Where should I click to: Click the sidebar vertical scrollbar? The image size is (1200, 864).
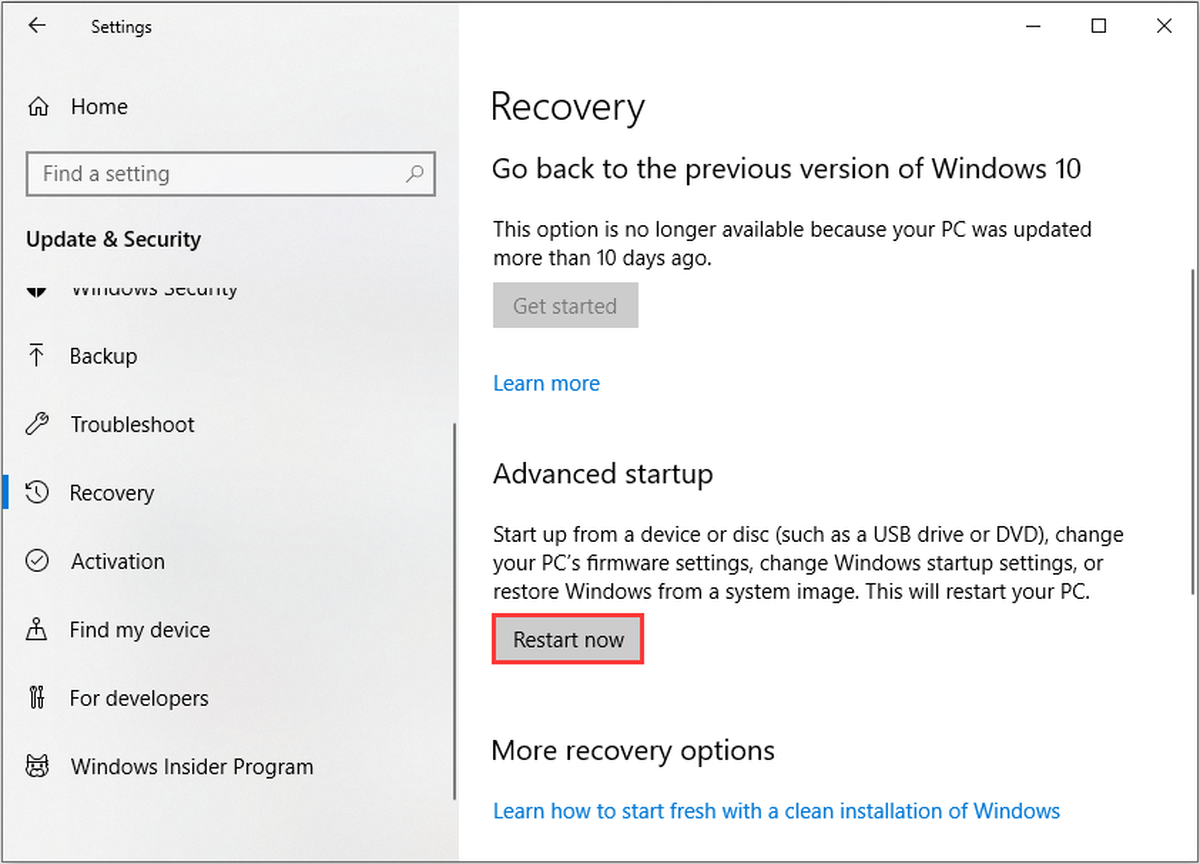[x=455, y=610]
